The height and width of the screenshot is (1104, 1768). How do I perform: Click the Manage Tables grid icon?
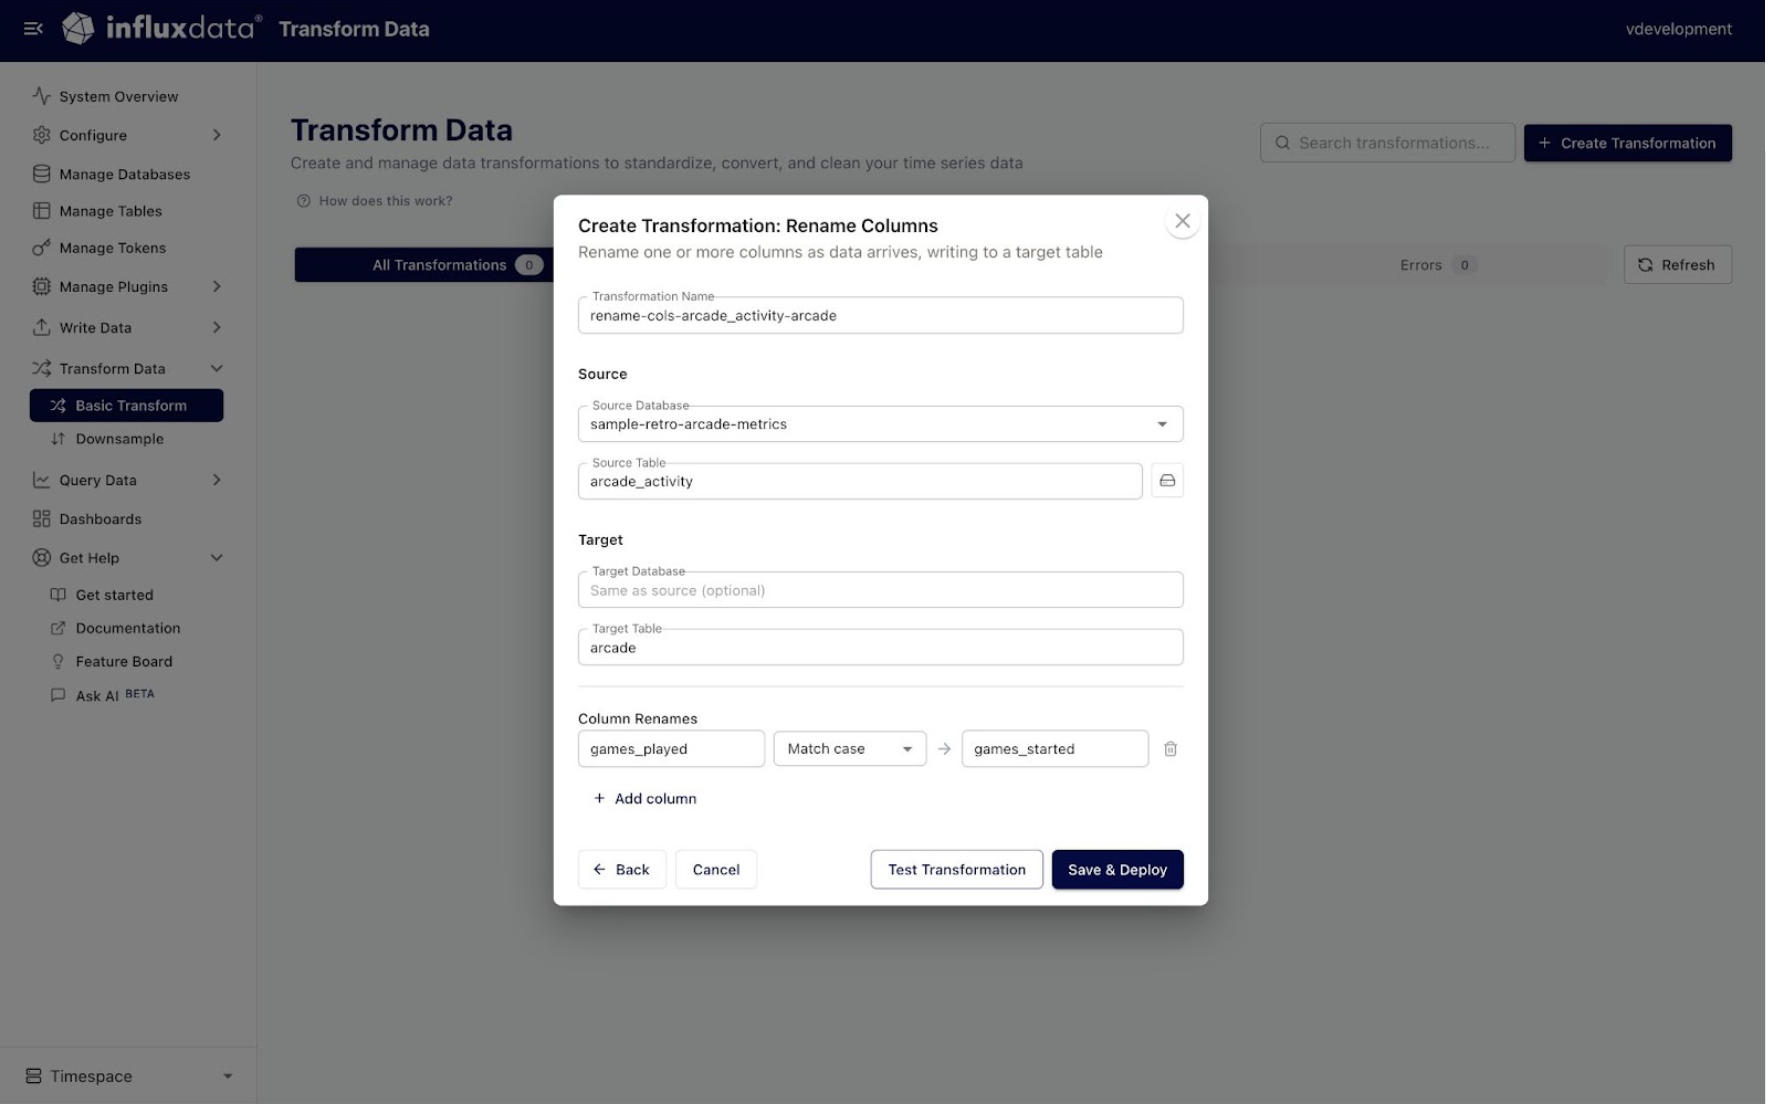[41, 211]
